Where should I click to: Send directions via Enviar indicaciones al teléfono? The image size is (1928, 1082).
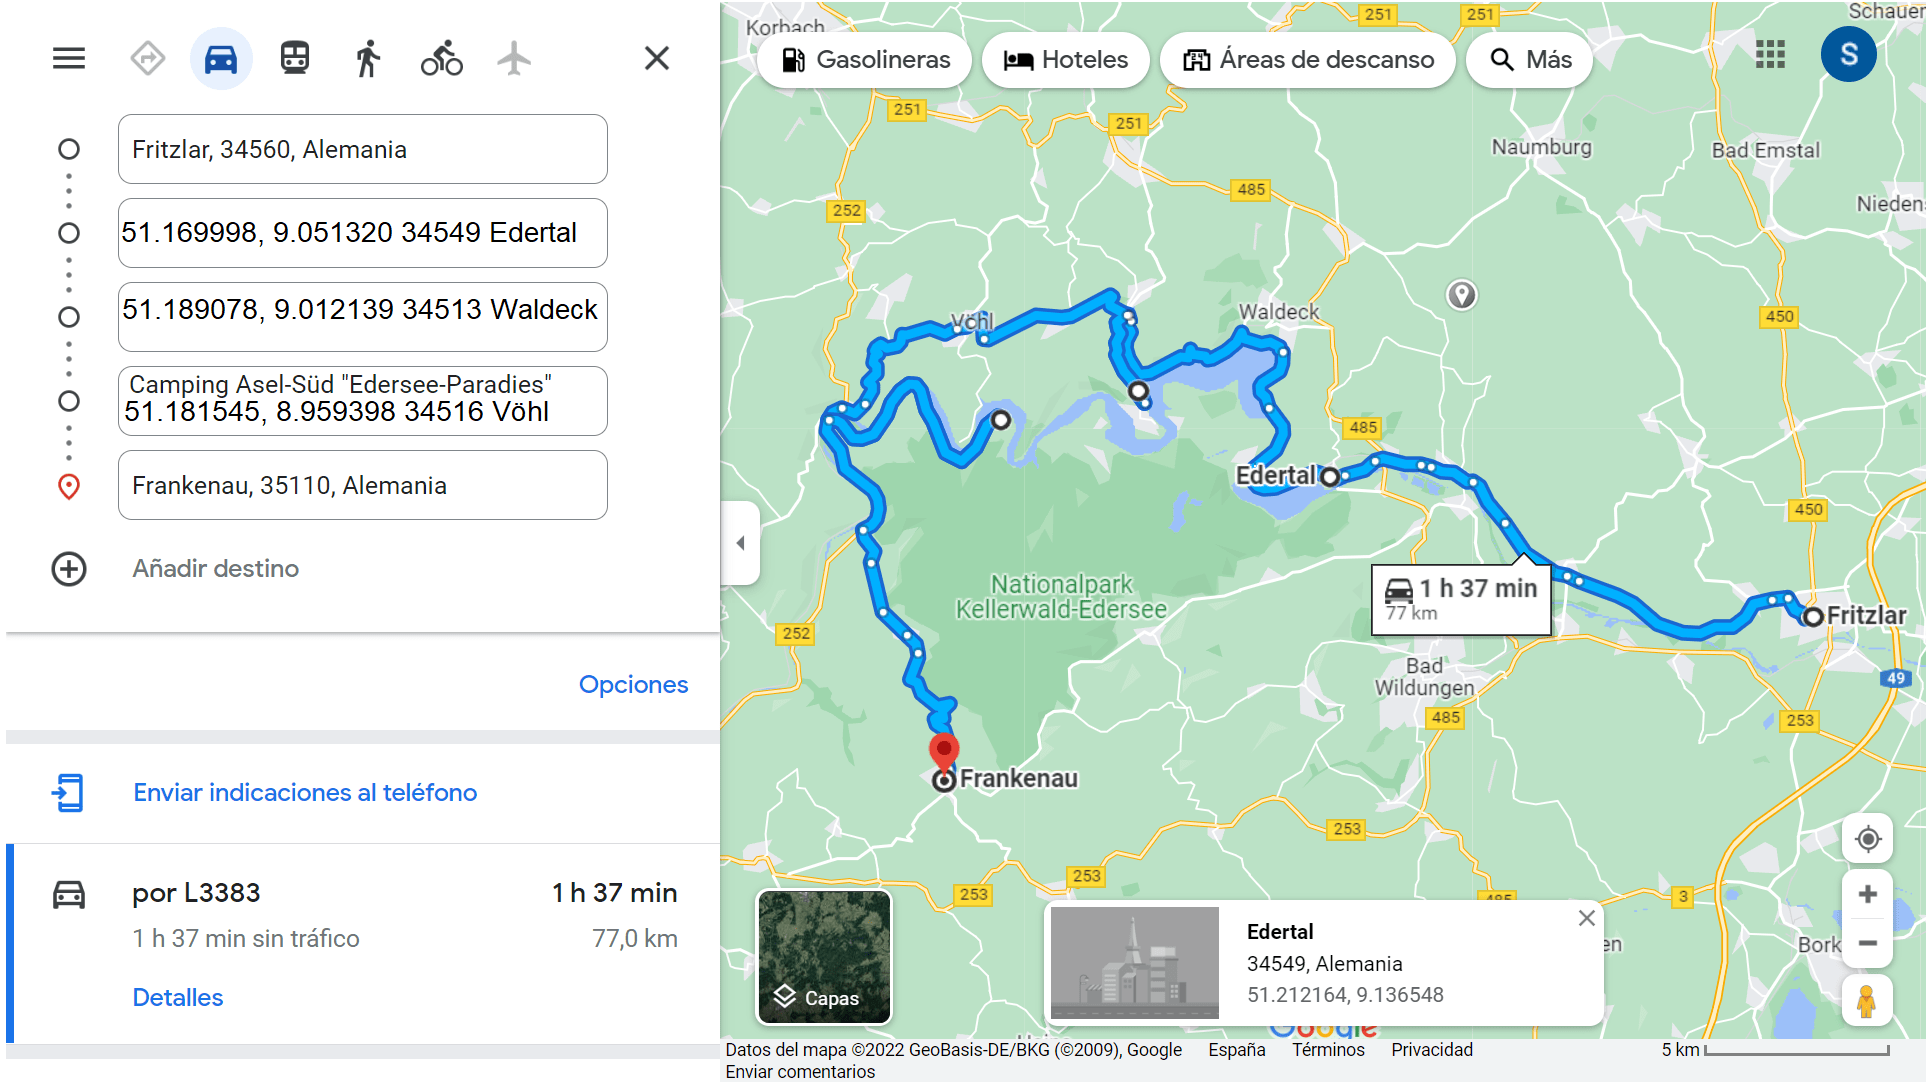point(305,792)
